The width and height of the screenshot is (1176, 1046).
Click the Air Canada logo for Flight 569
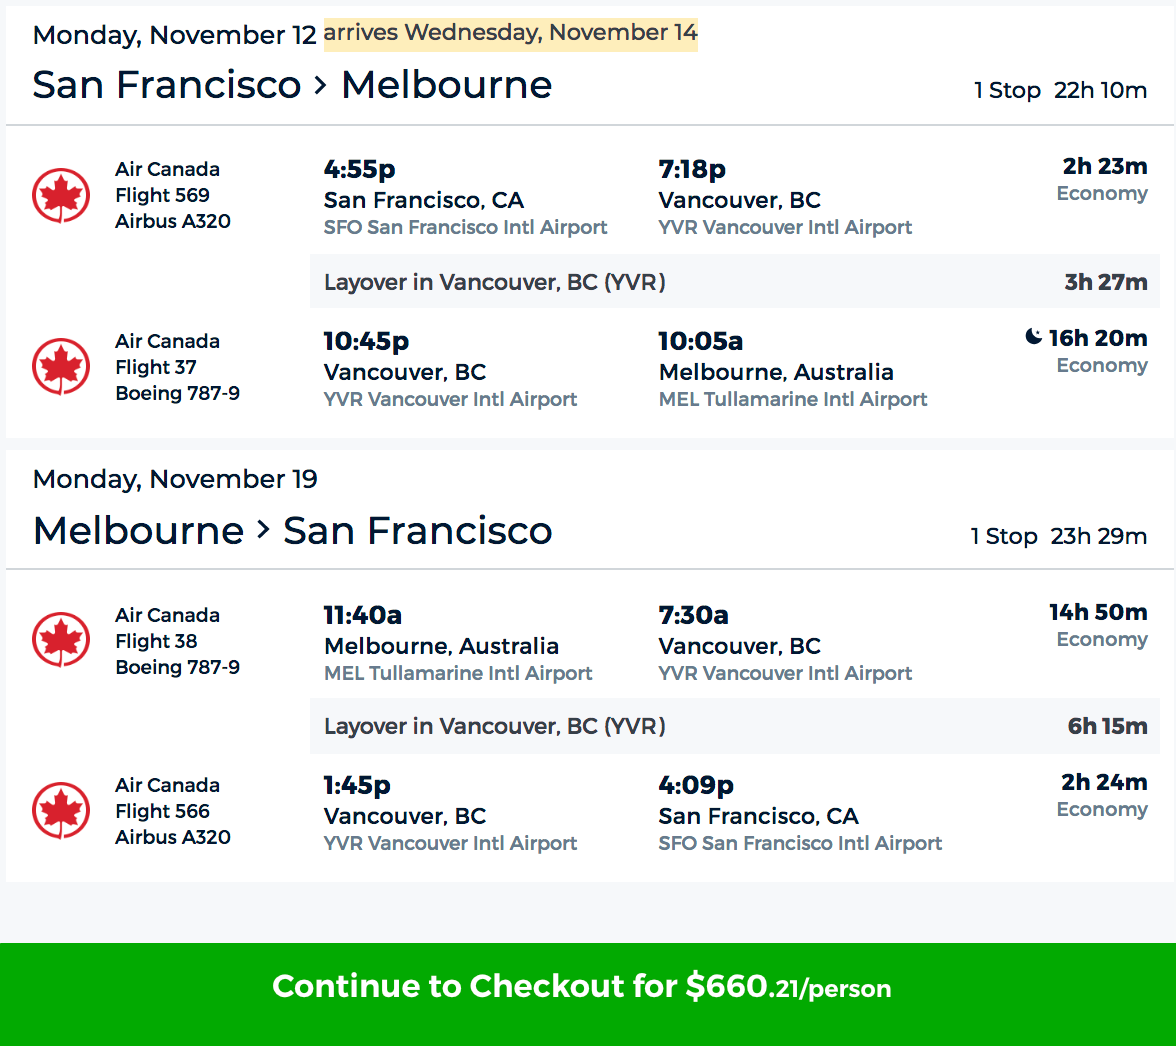[x=61, y=195]
